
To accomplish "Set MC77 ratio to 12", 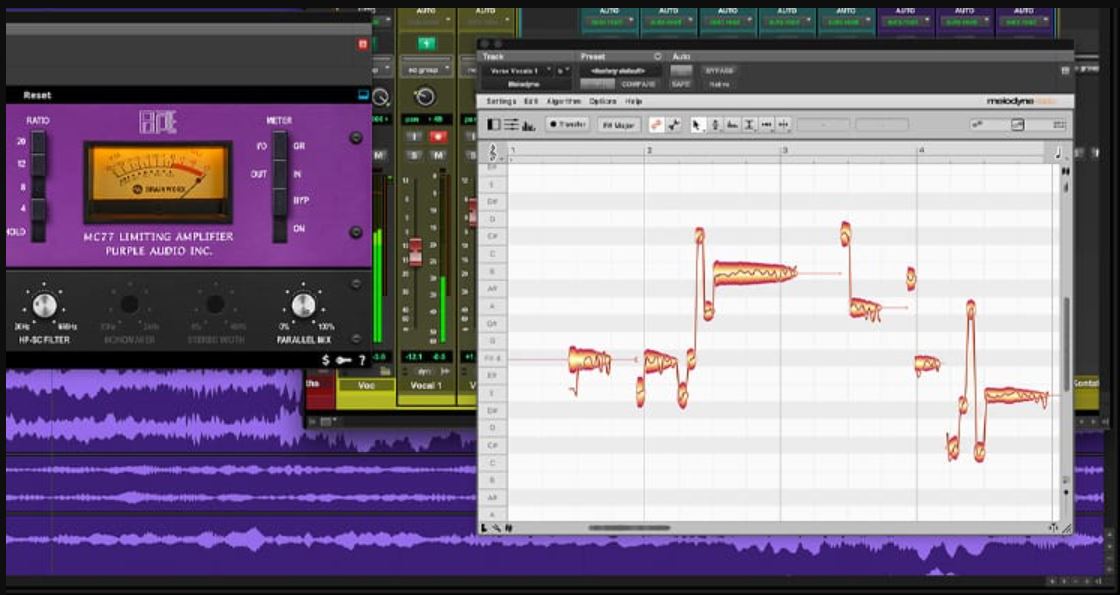I will (38, 164).
